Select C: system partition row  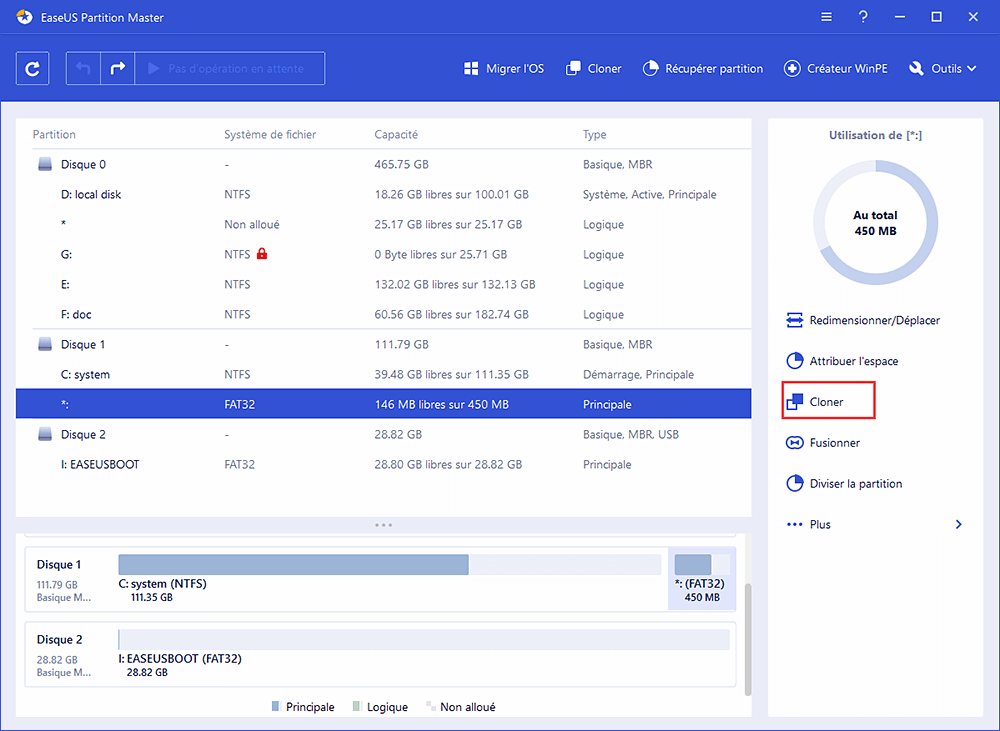pyautogui.click(x=383, y=374)
